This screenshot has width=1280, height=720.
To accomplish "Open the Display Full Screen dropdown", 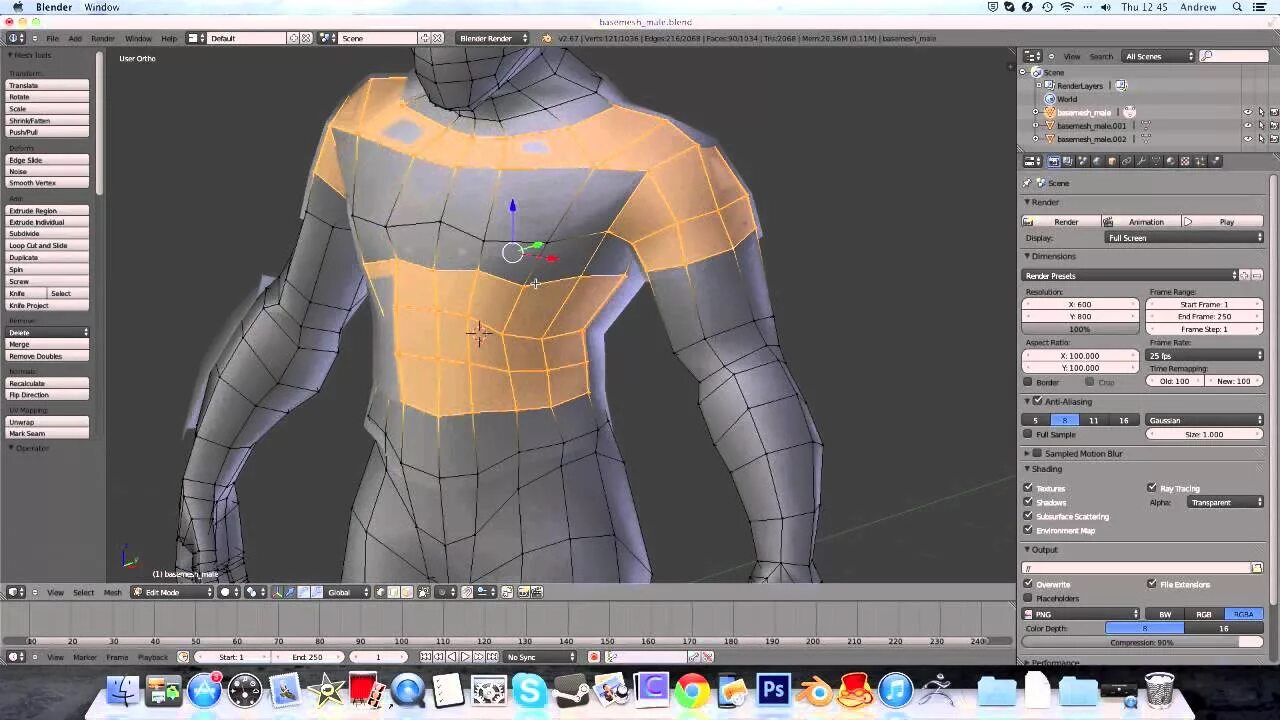I will click(1184, 238).
